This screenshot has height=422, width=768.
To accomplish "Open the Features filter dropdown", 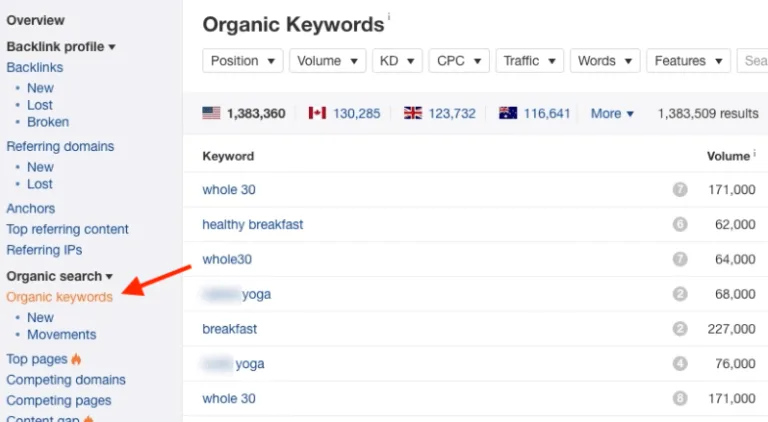I will click(x=688, y=61).
